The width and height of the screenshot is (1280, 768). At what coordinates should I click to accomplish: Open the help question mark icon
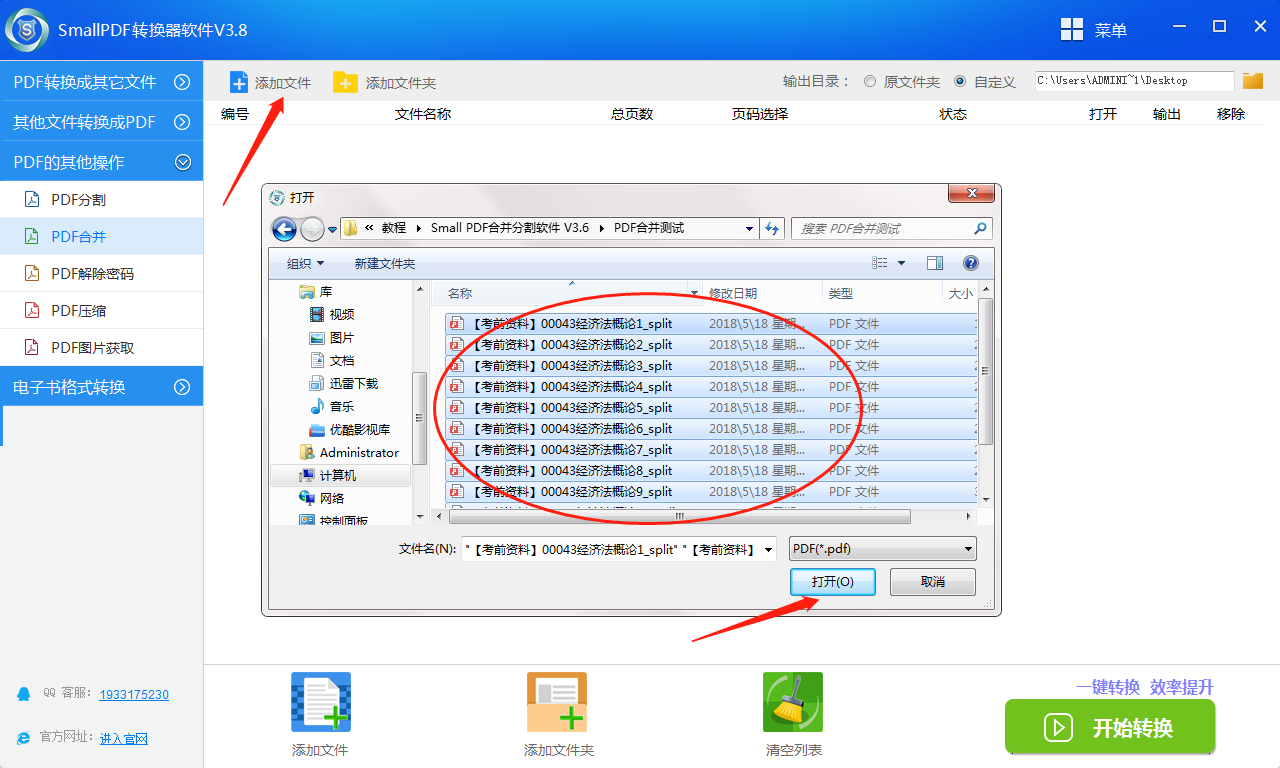pos(970,263)
